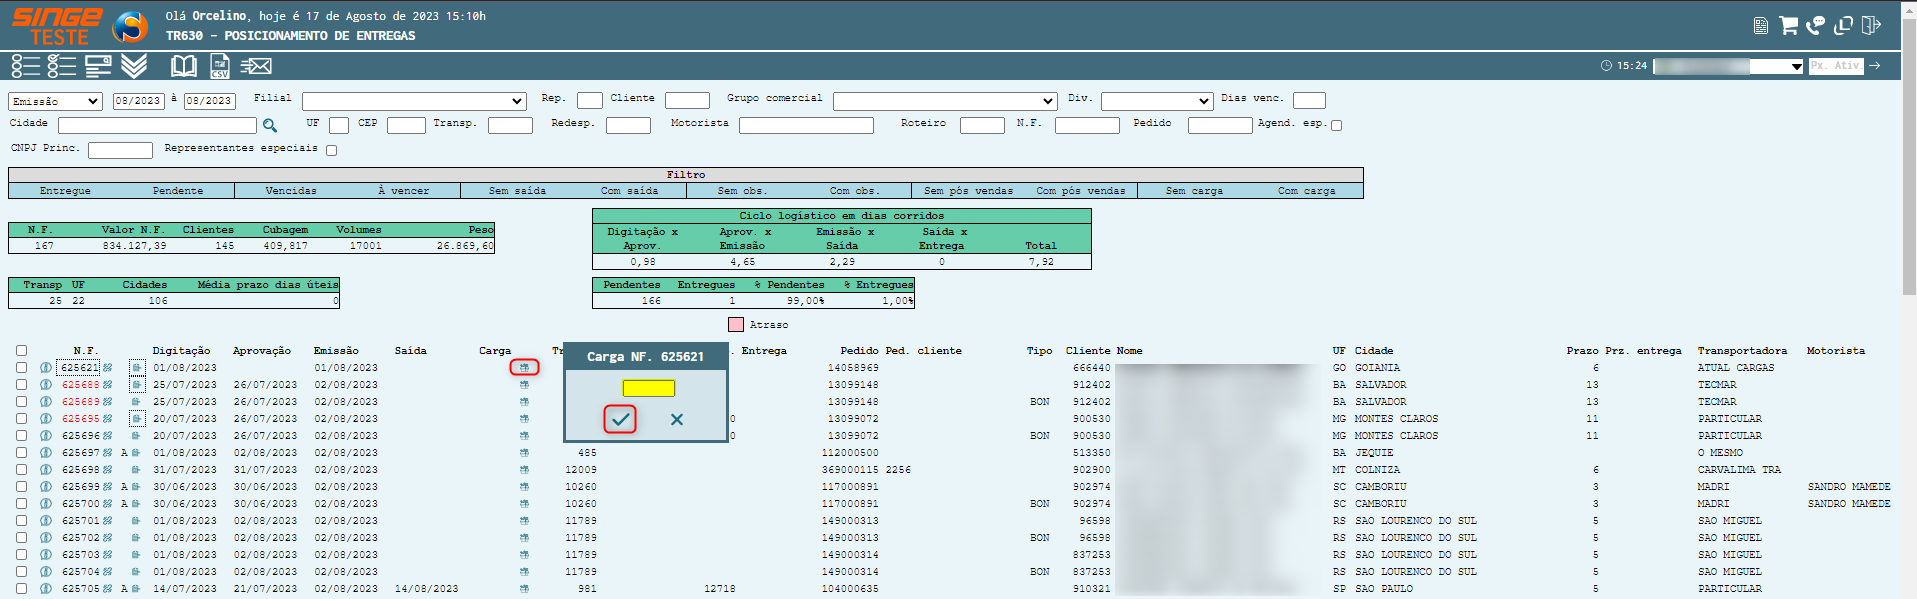This screenshot has height=599, width=1917.
Task: Click the info icon on row 625688
Action: (x=46, y=385)
